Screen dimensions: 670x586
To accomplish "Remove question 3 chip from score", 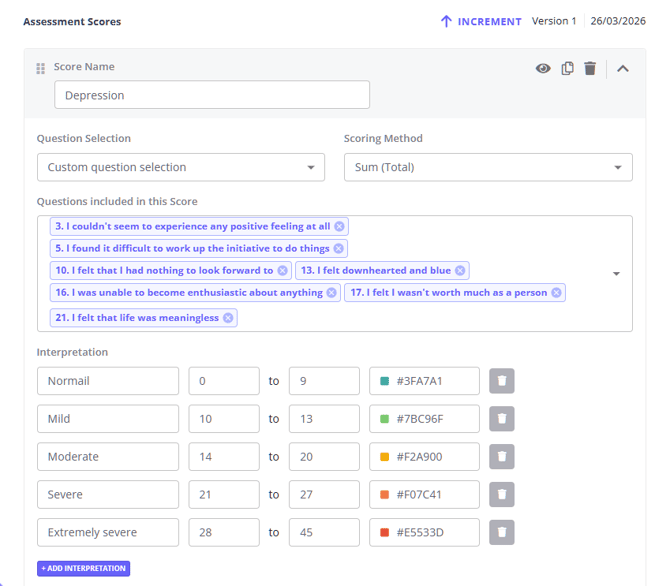I will 340,227.
